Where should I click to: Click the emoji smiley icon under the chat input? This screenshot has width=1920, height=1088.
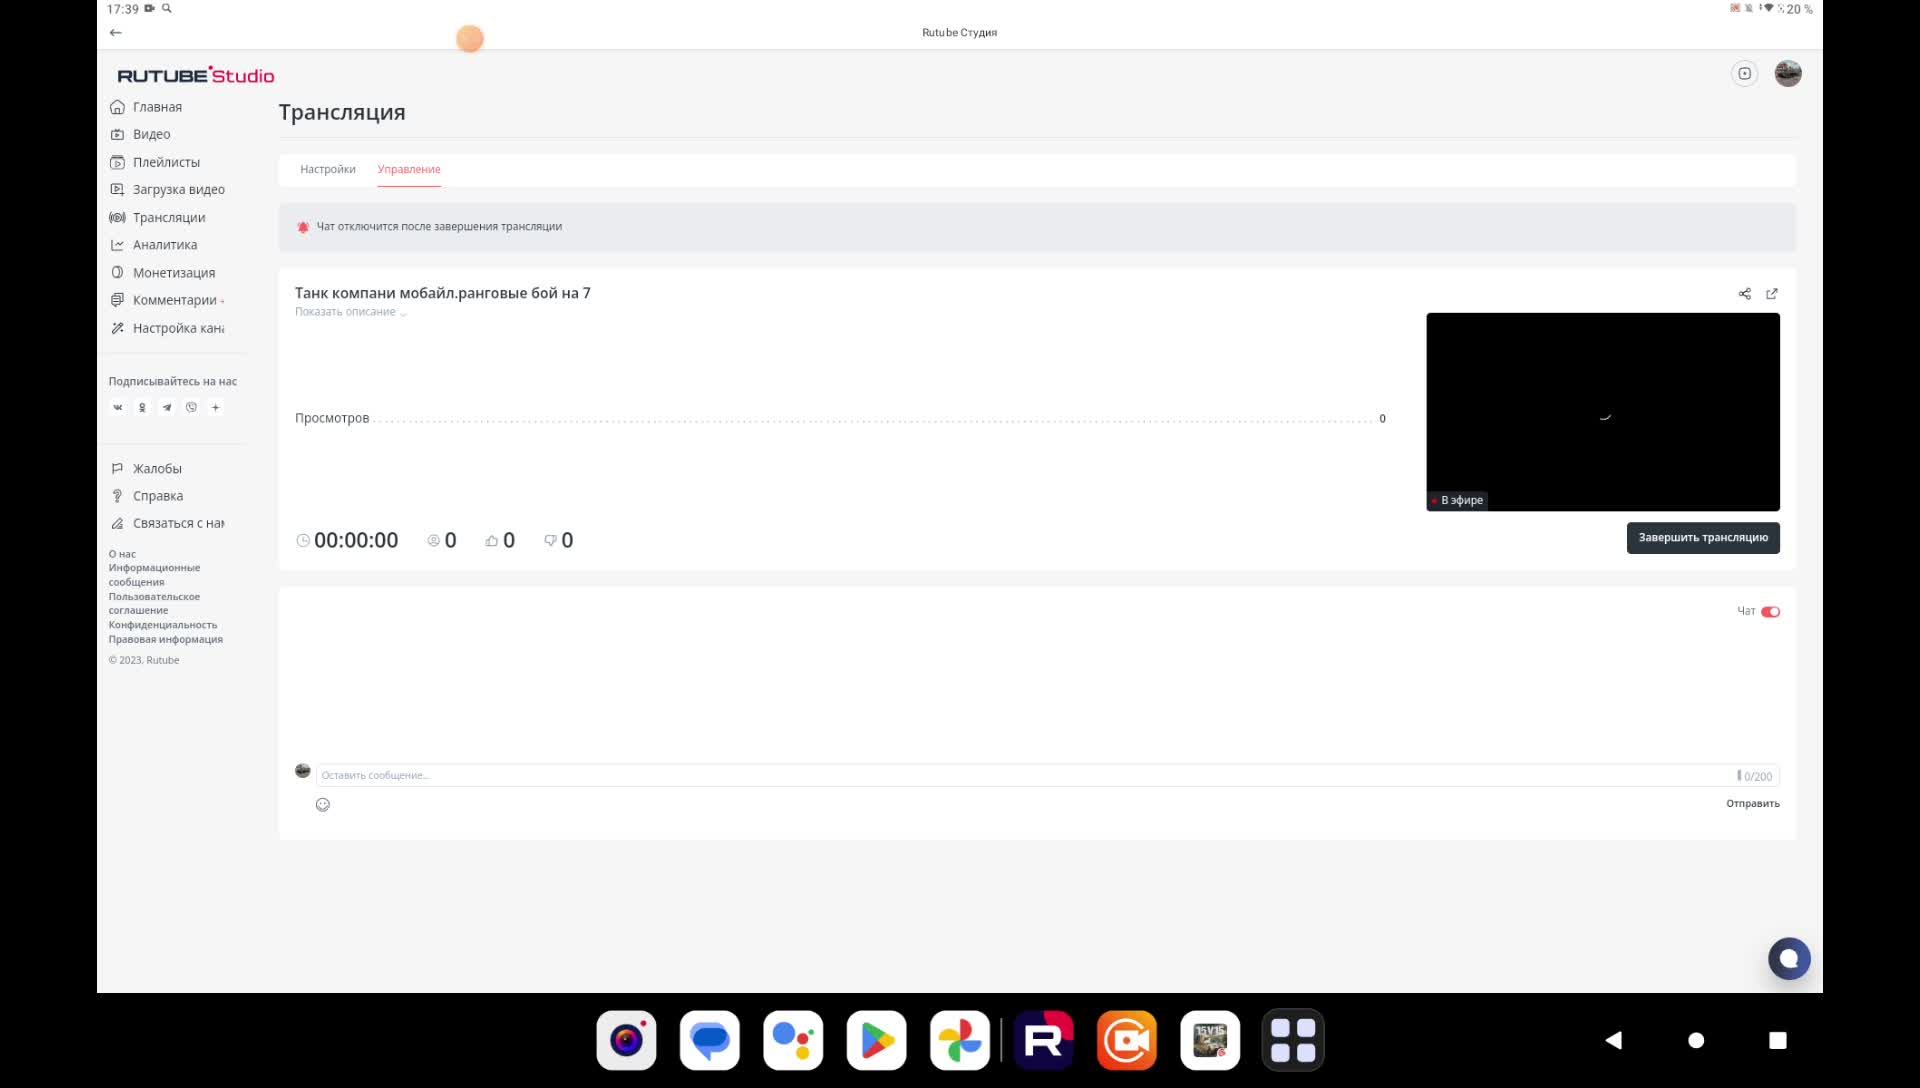323,805
